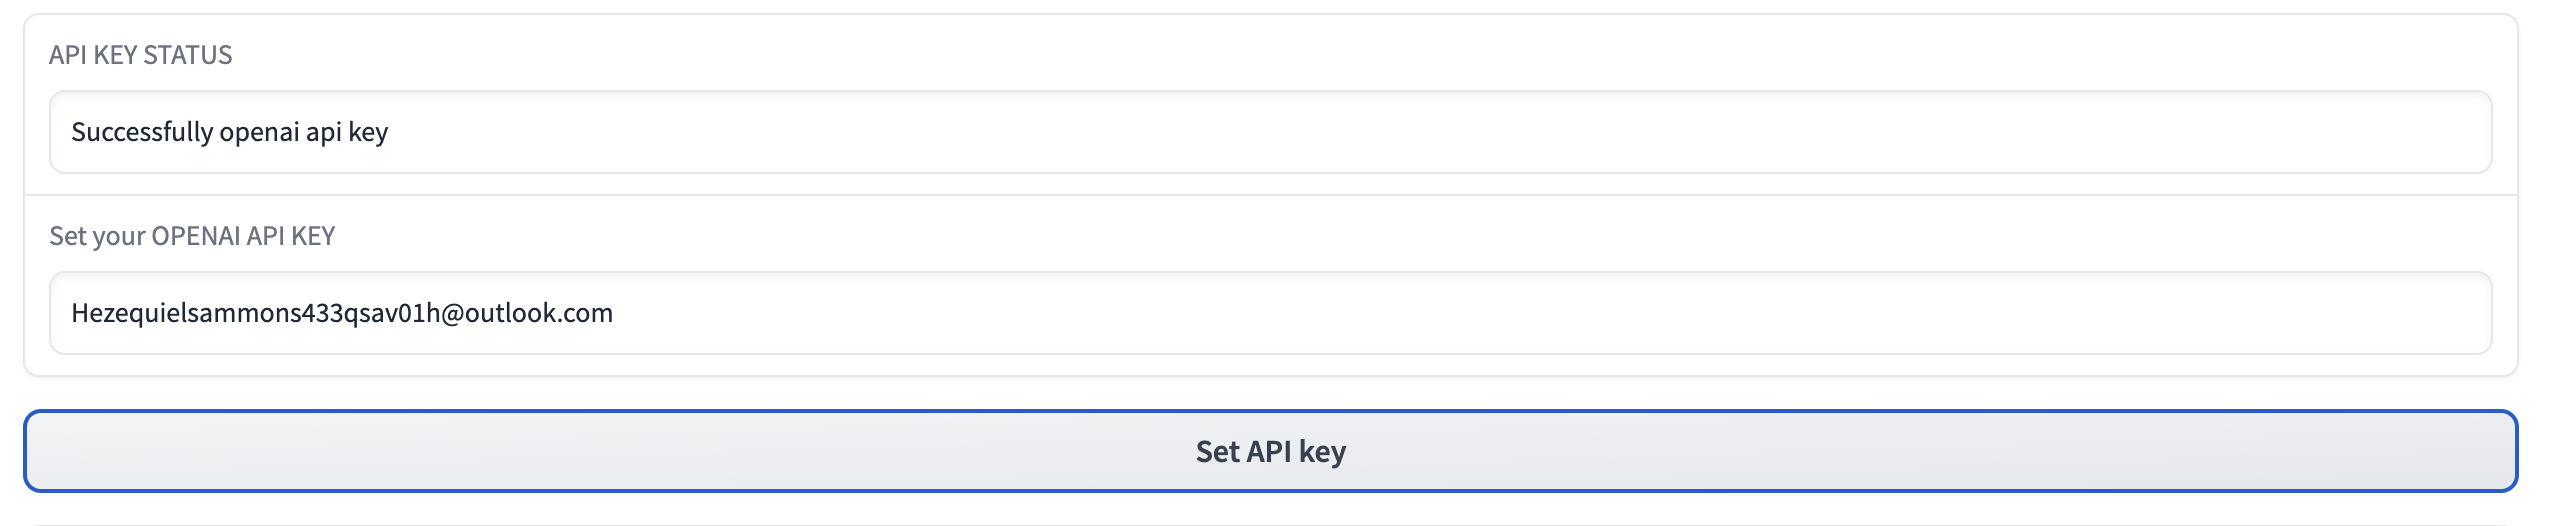Screen dimensions: 2556x526
Task: Click the Set API key button
Action: [x=1270, y=451]
